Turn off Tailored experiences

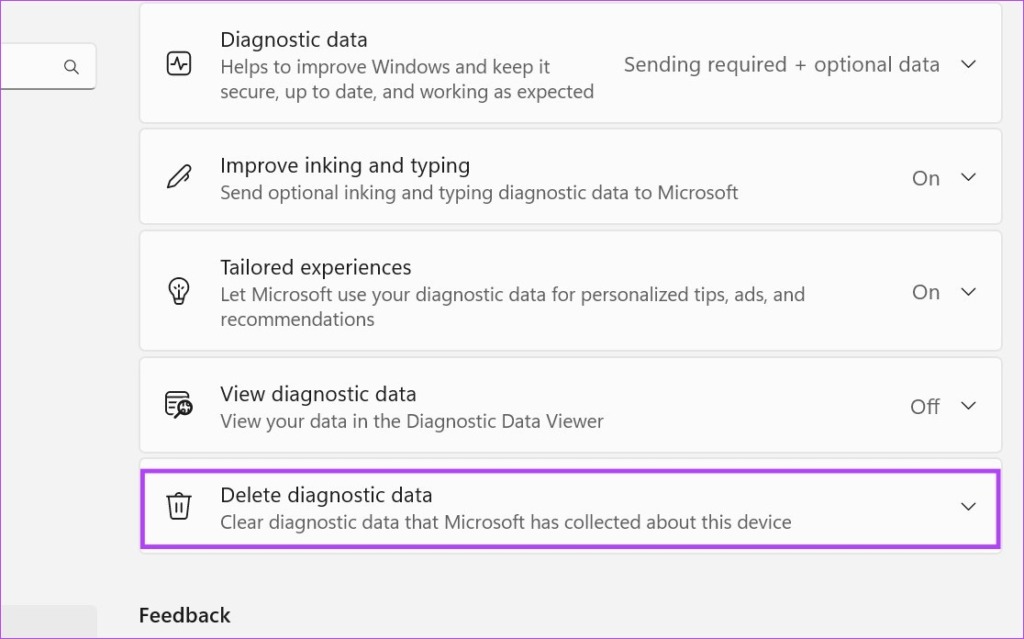pyautogui.click(x=924, y=291)
